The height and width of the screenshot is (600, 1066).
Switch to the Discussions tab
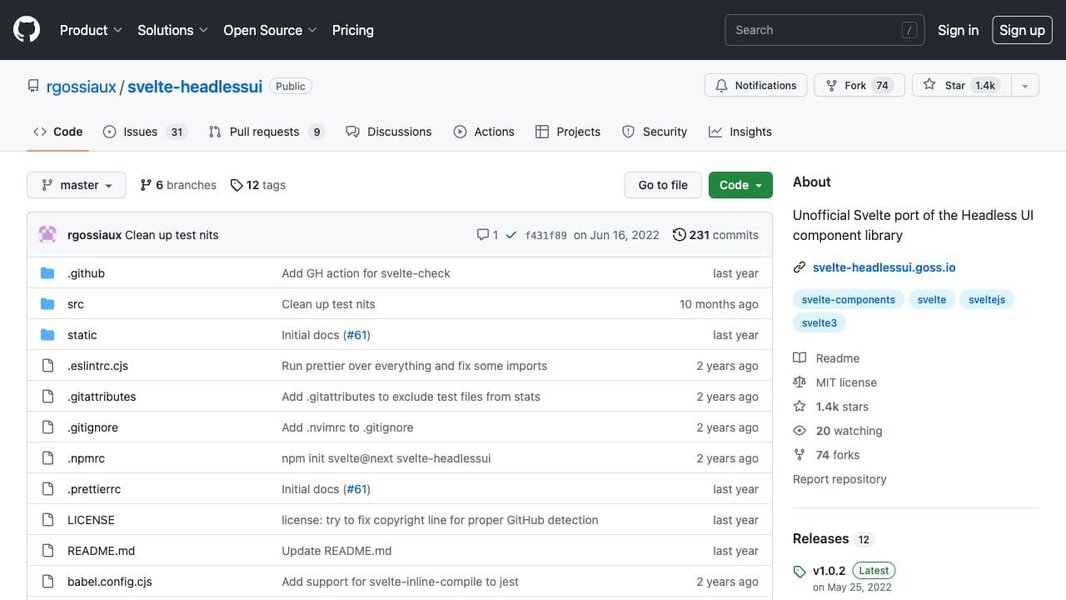tap(388, 132)
